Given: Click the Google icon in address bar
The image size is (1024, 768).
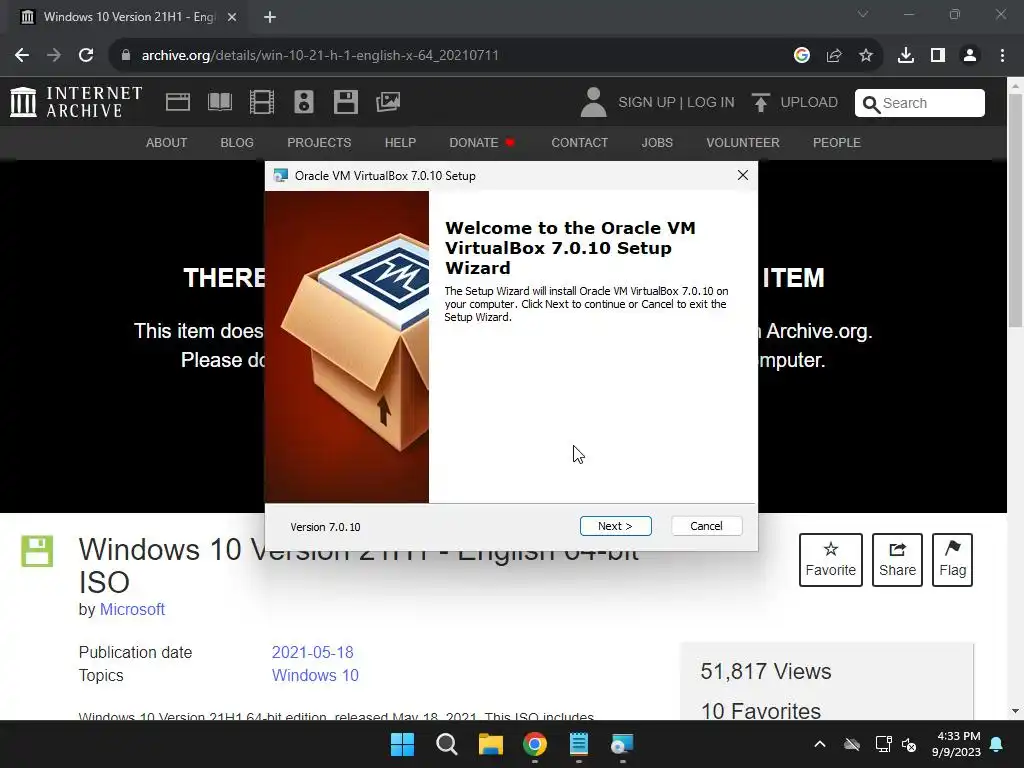Looking at the screenshot, I should 802,55.
